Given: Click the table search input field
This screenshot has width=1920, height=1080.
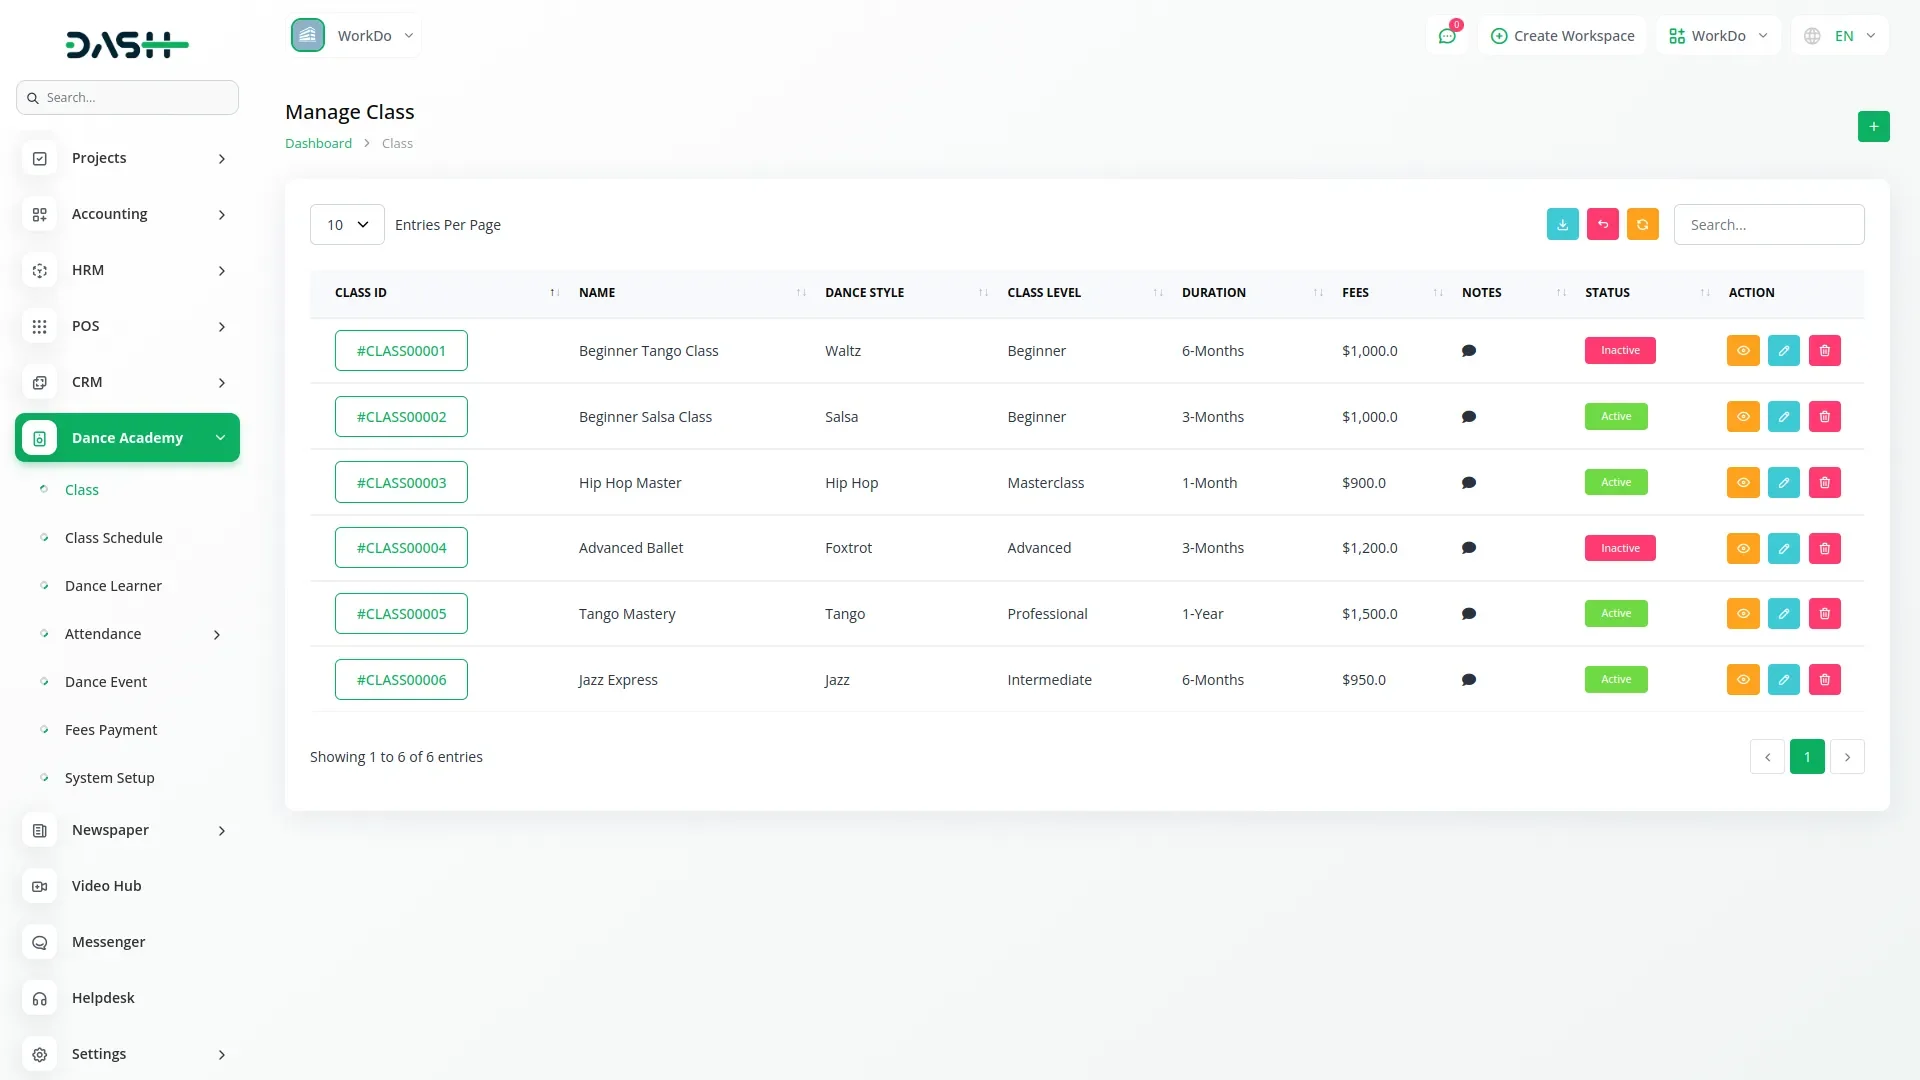Looking at the screenshot, I should click(1768, 225).
